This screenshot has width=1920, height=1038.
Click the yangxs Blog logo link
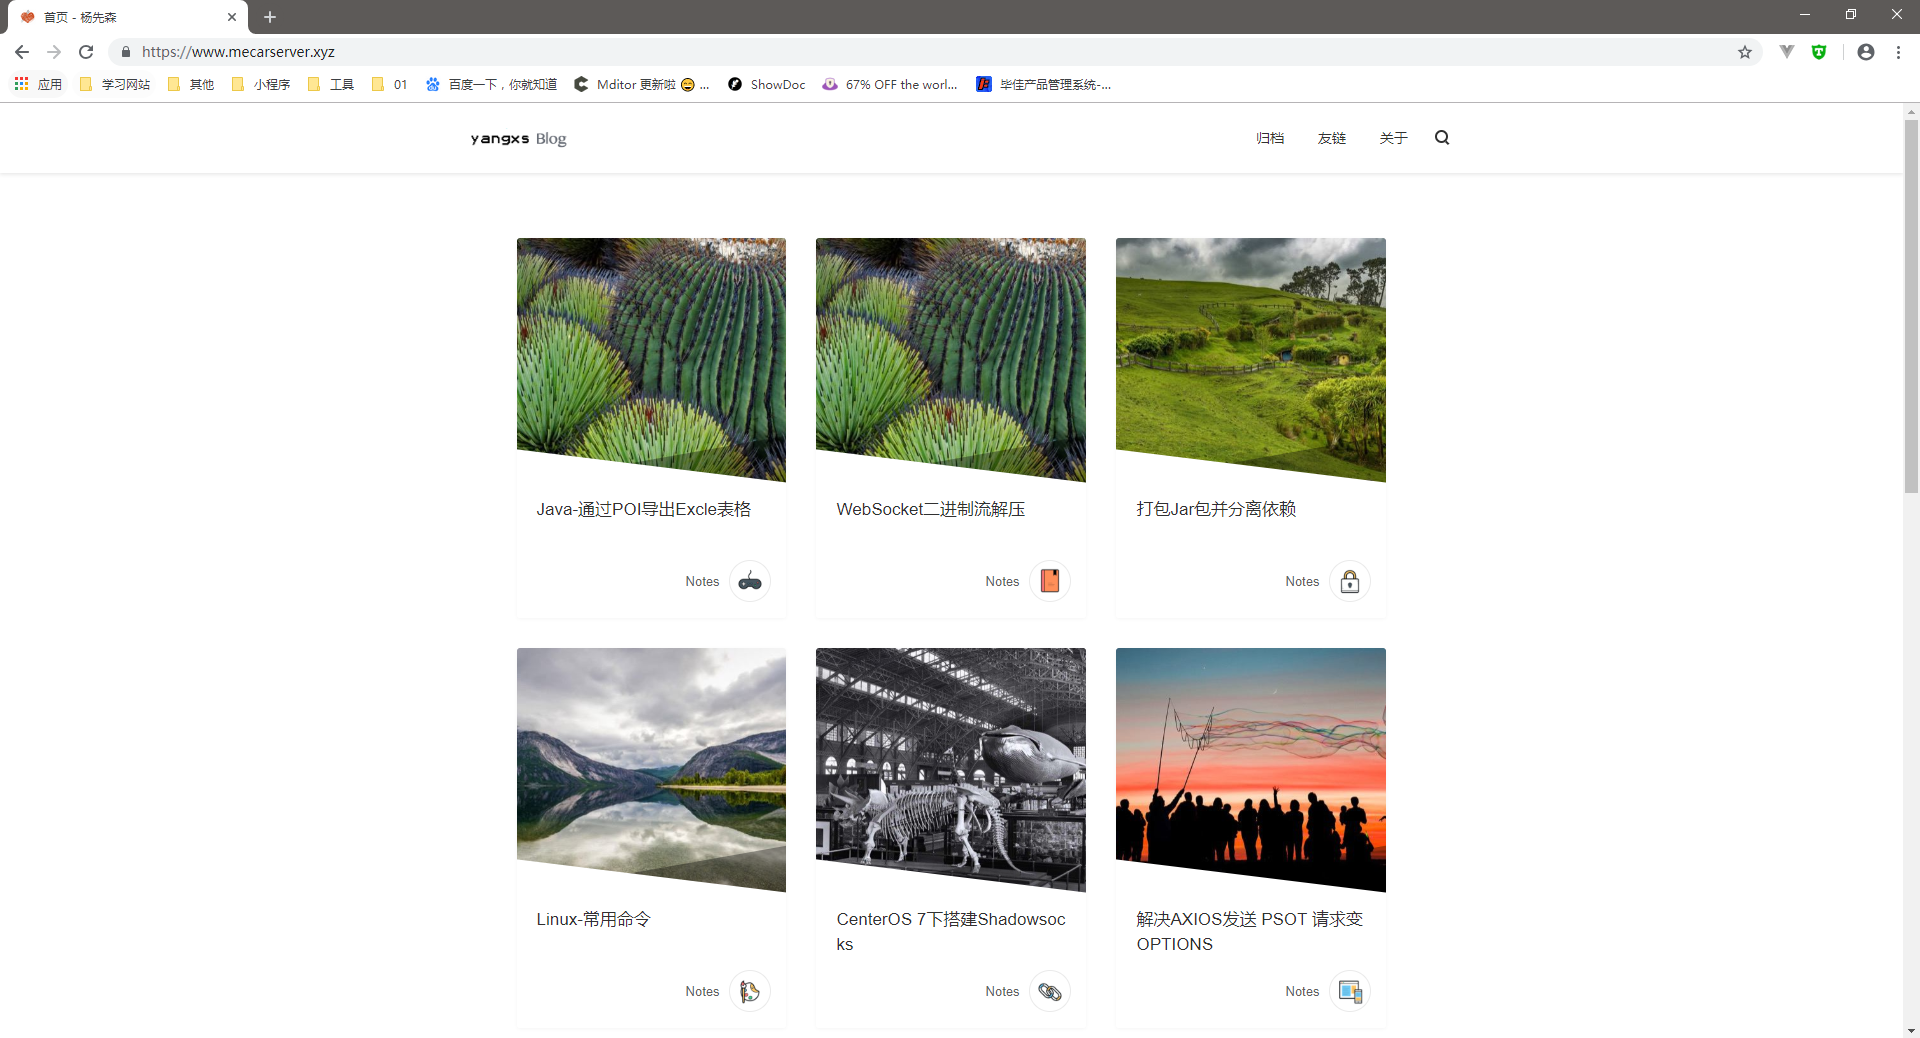tap(518, 138)
